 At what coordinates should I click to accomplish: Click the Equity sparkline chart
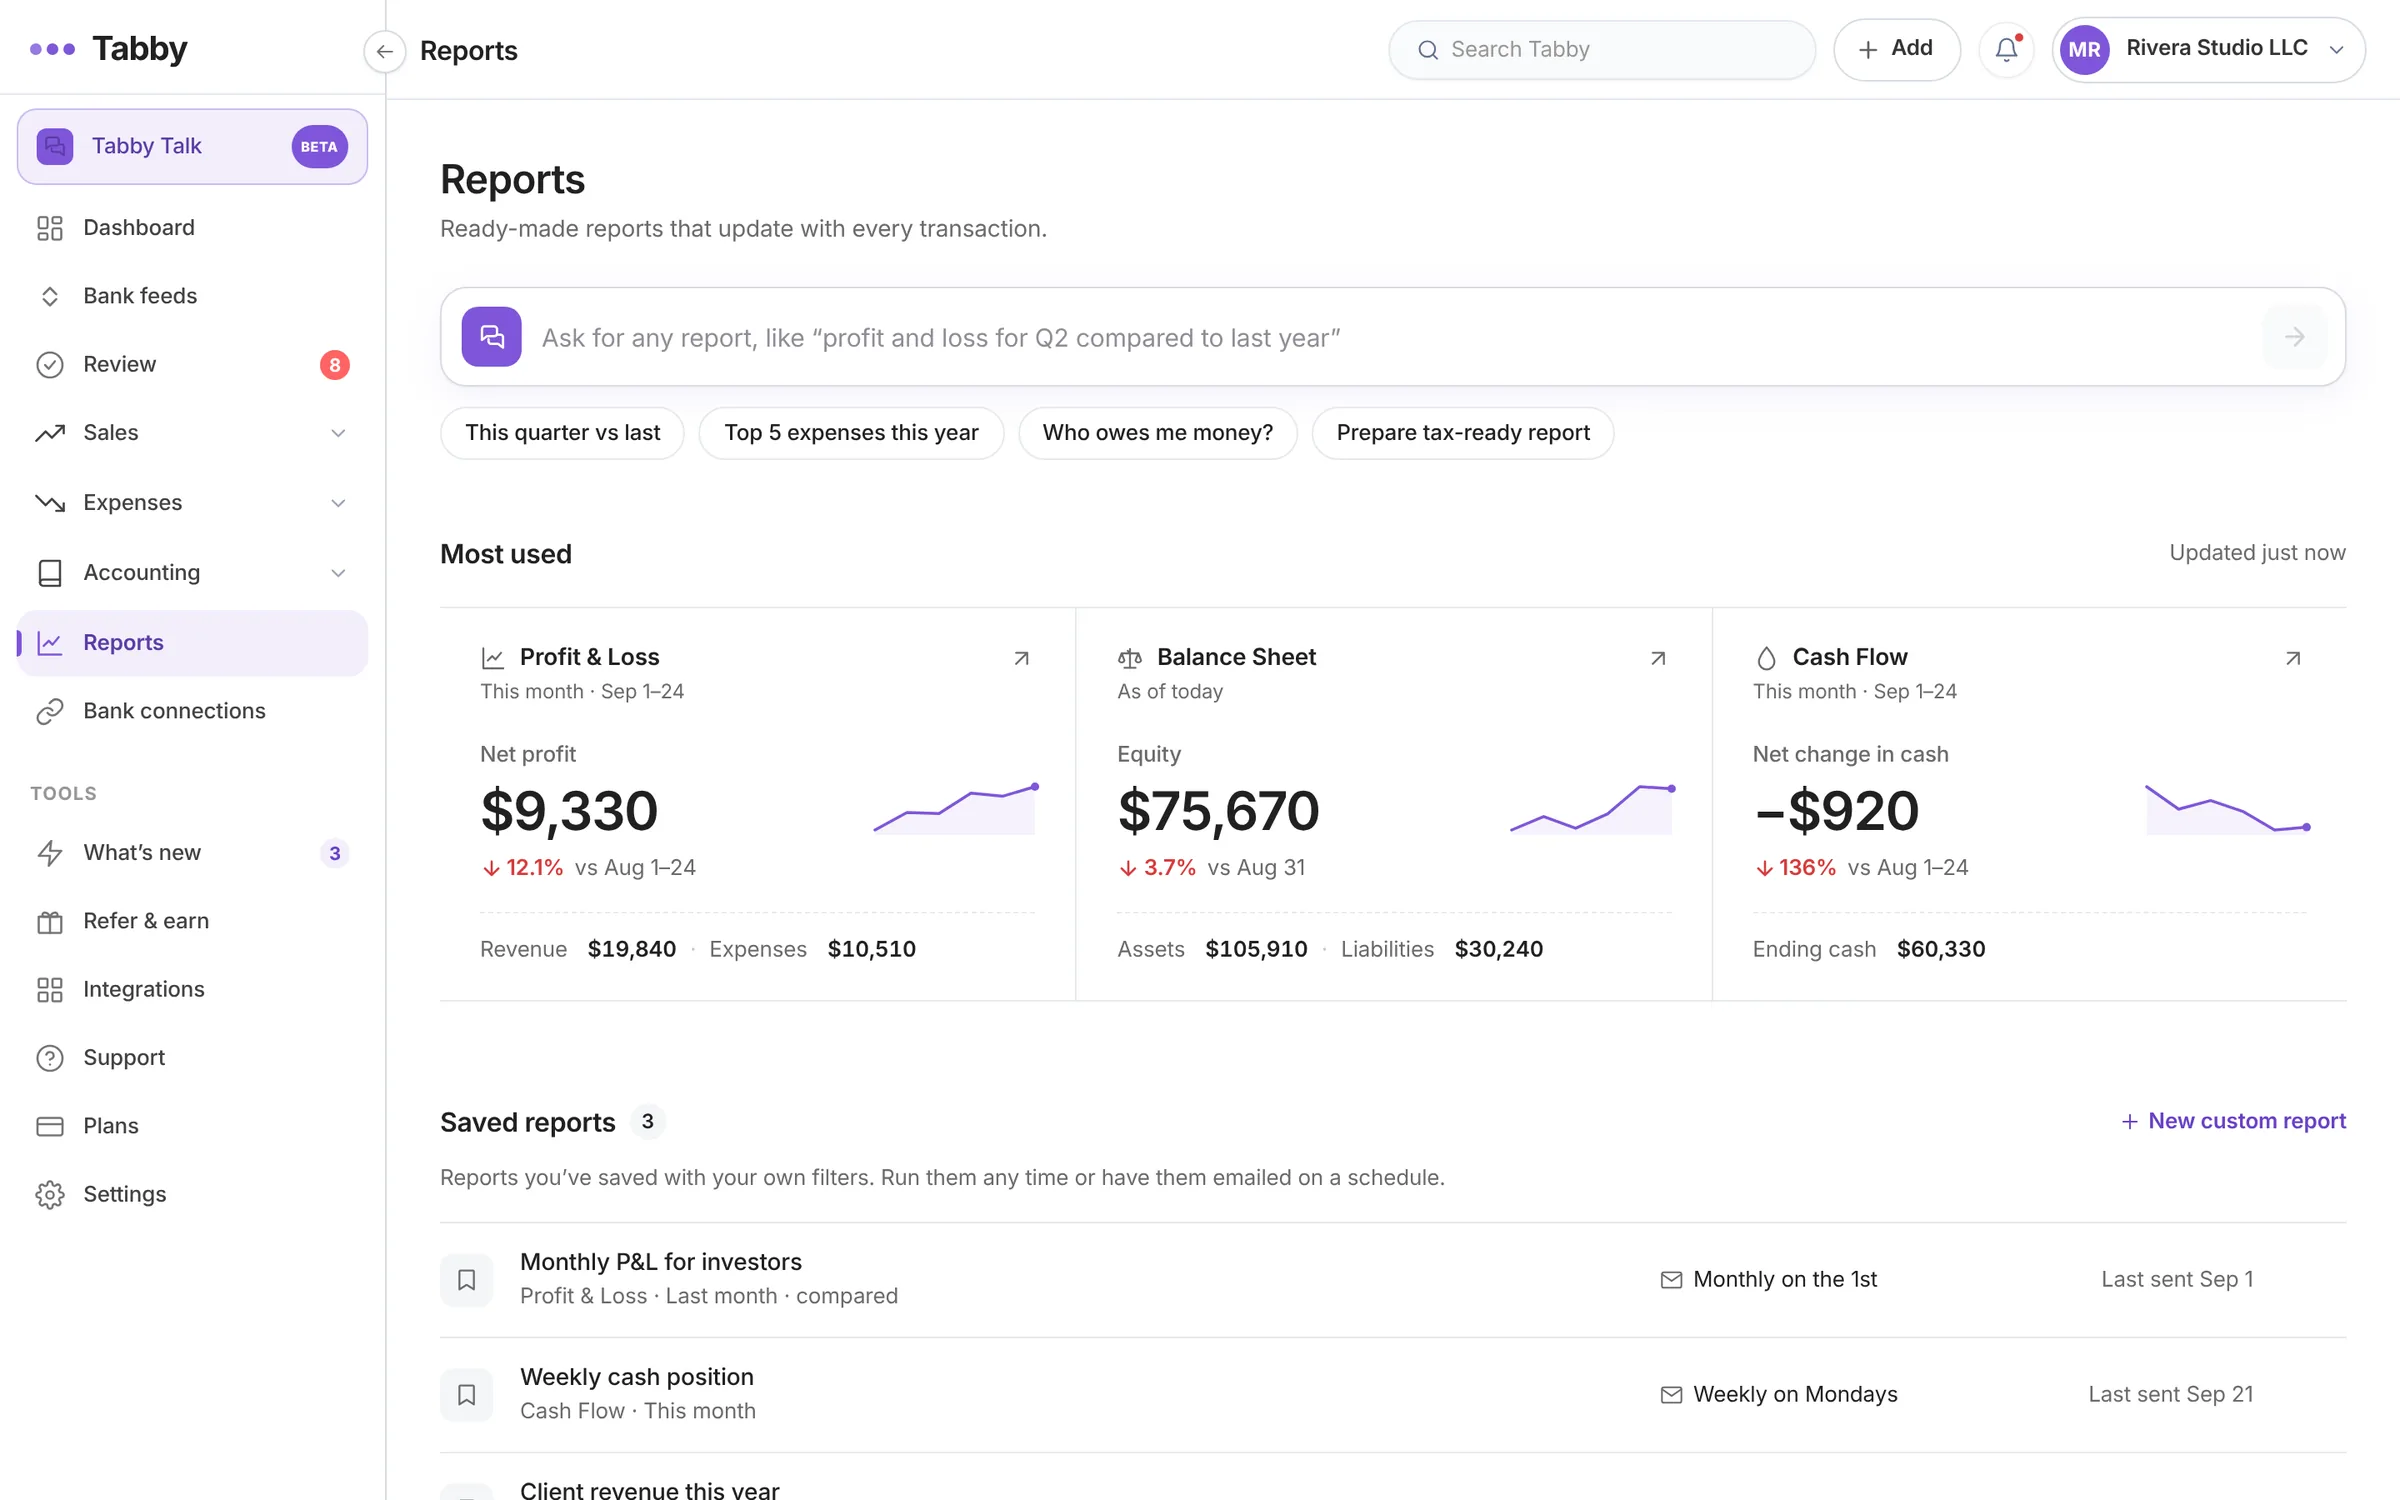(x=1592, y=809)
